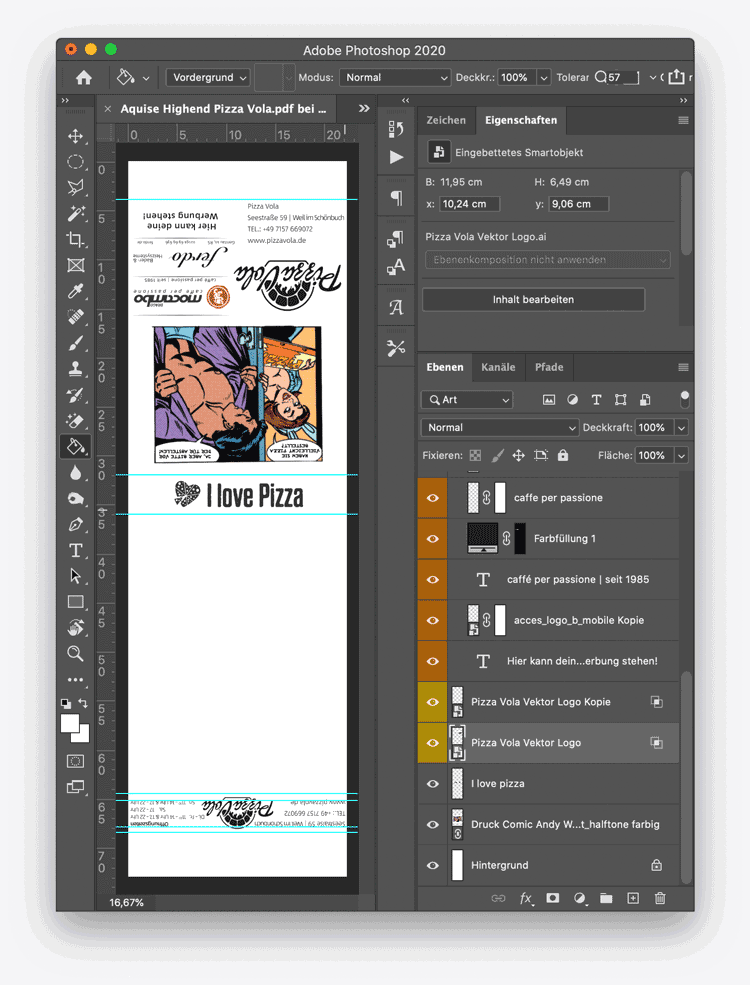Swap foreground and background colors
The height and width of the screenshot is (985, 750).
(x=83, y=703)
